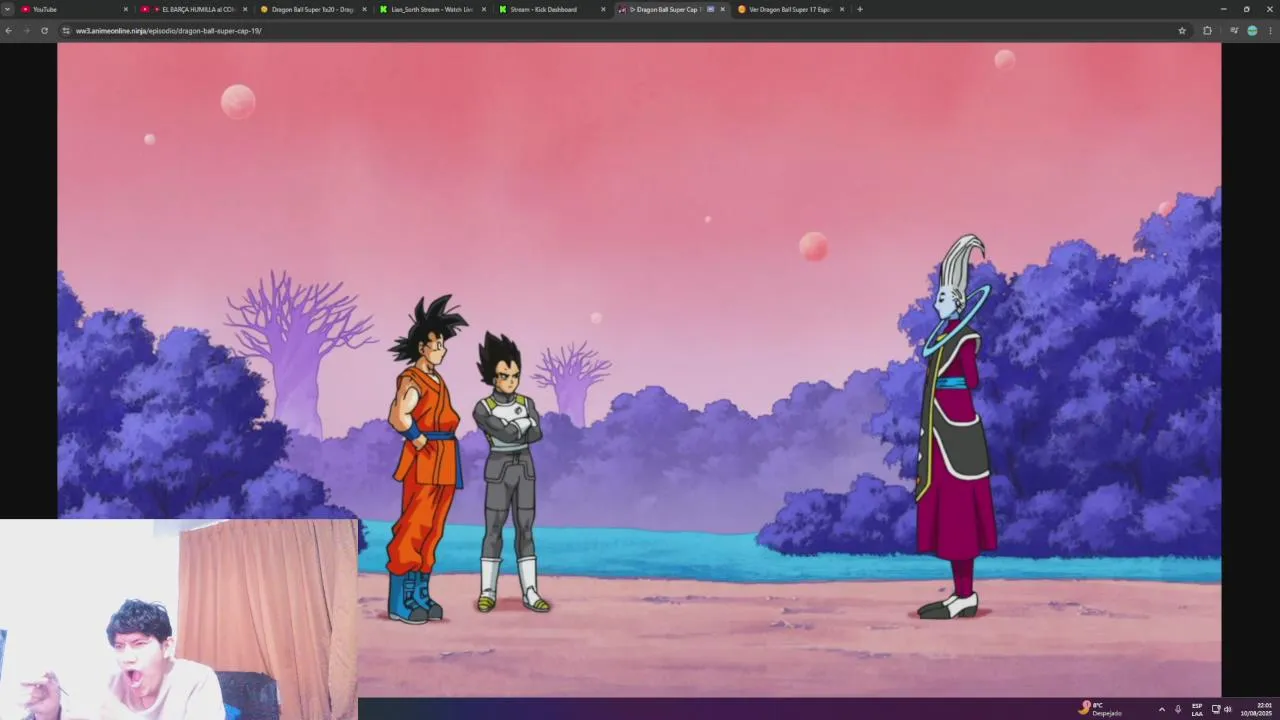Open the 'Lian_Sorth Stream' Kick tab
1280x720 pixels.
click(430, 9)
